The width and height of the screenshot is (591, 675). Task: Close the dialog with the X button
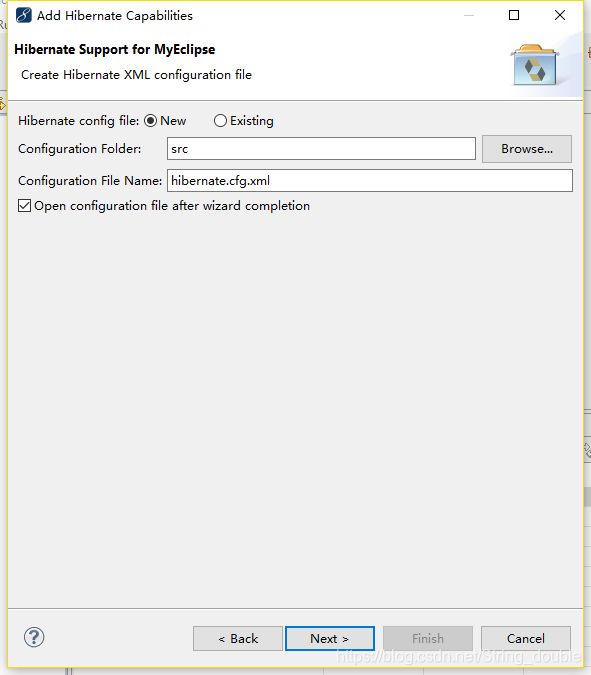[560, 15]
